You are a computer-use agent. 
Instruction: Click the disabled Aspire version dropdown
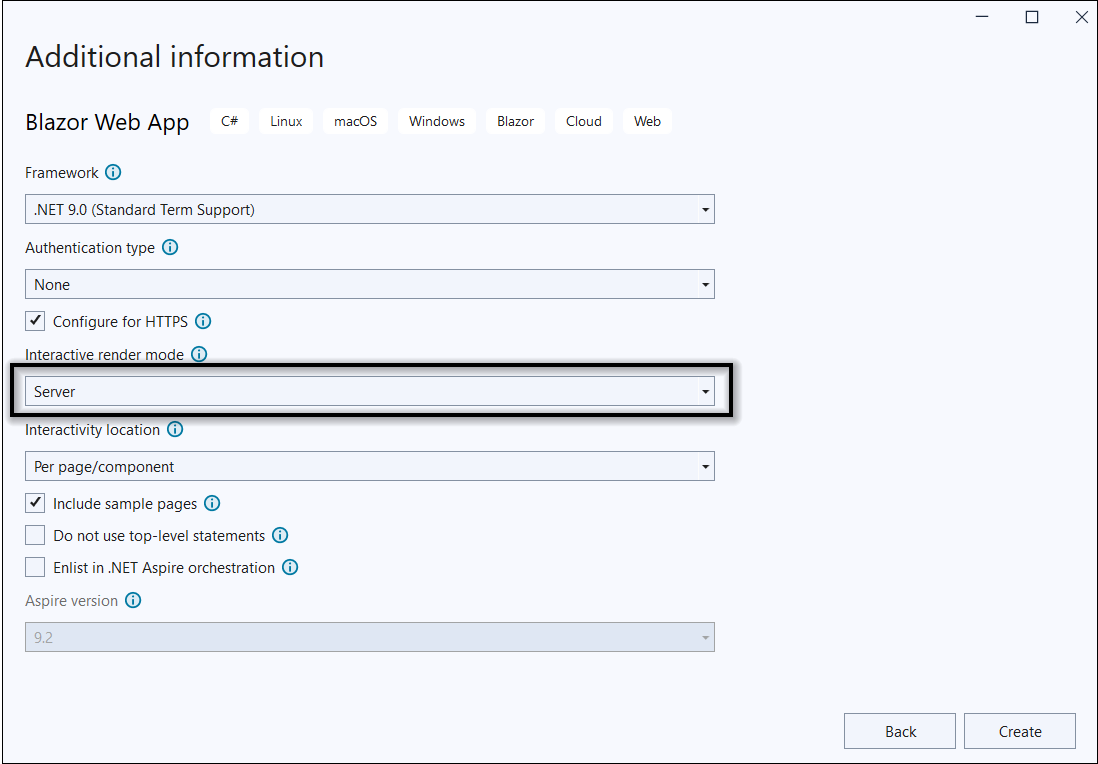[x=370, y=637]
